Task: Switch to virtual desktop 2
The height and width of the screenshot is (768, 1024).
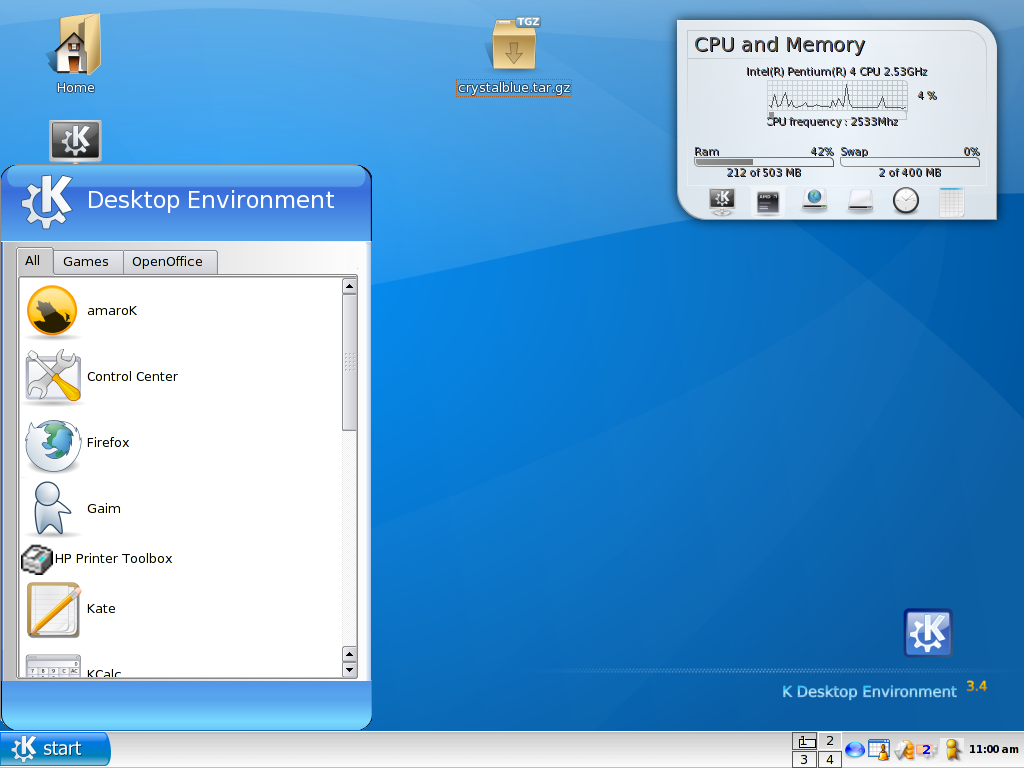Action: click(x=830, y=741)
